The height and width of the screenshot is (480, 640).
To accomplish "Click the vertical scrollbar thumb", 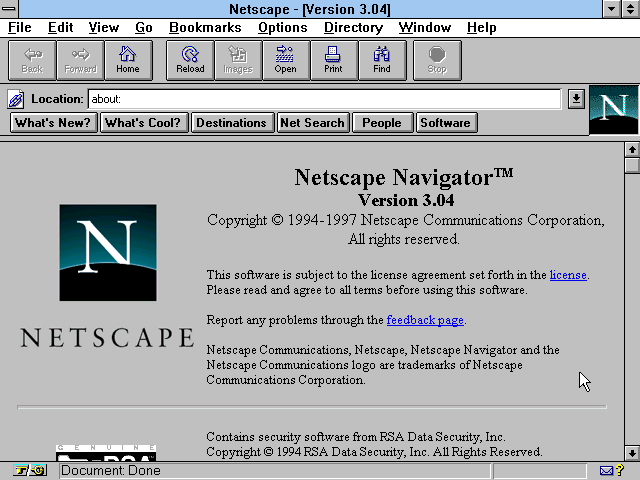I will (x=632, y=165).
